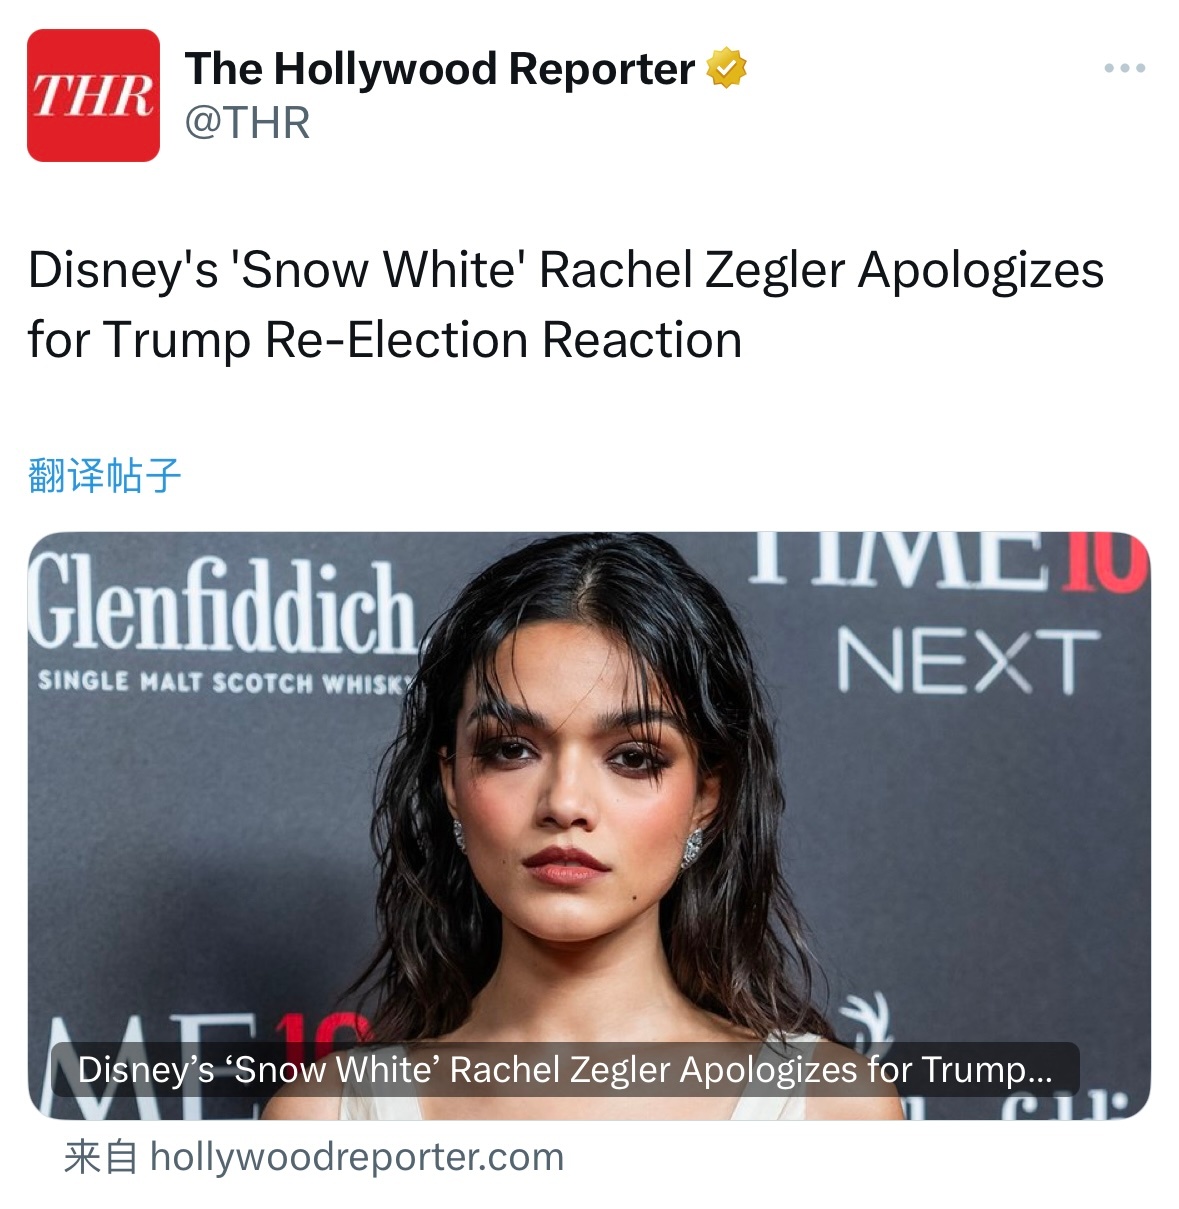Click the 来自 source label
1179x1209 pixels.
tap(100, 1157)
